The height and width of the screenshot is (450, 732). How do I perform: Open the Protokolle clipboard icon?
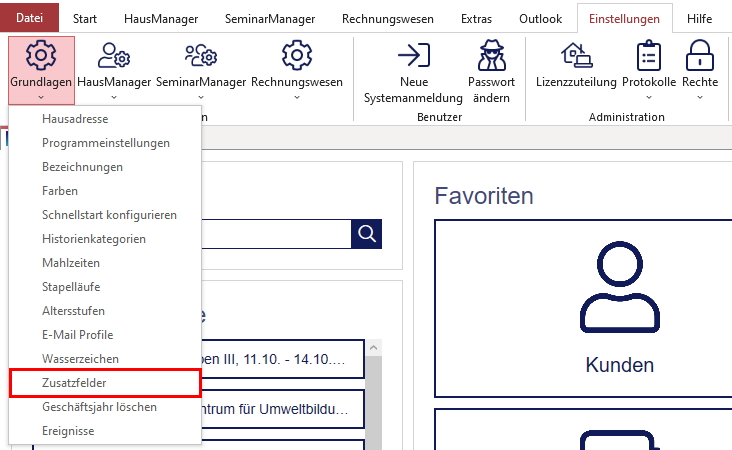[649, 56]
